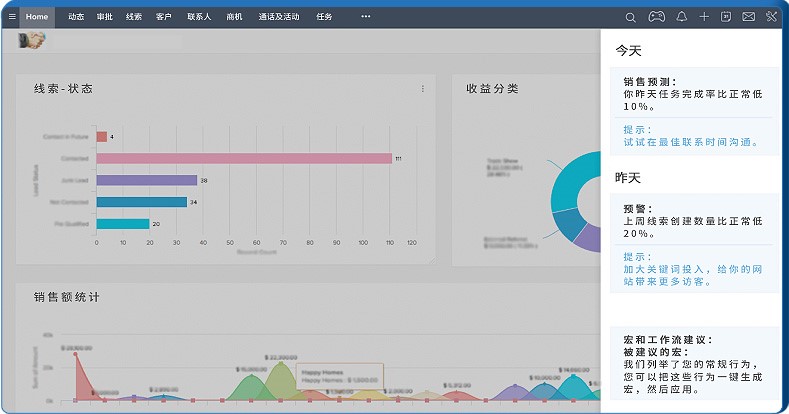Select the Home tab

point(37,17)
